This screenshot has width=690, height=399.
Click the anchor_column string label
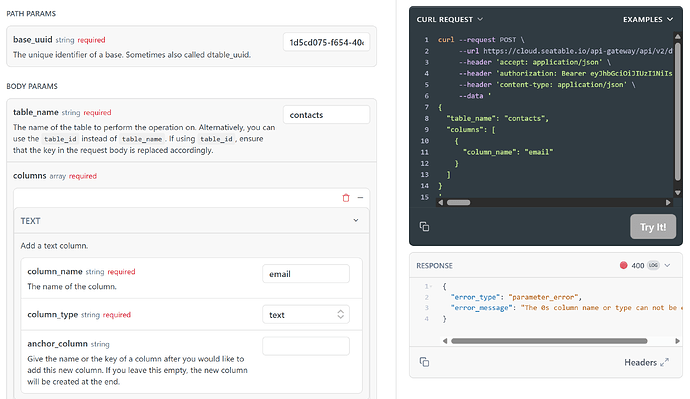68,344
